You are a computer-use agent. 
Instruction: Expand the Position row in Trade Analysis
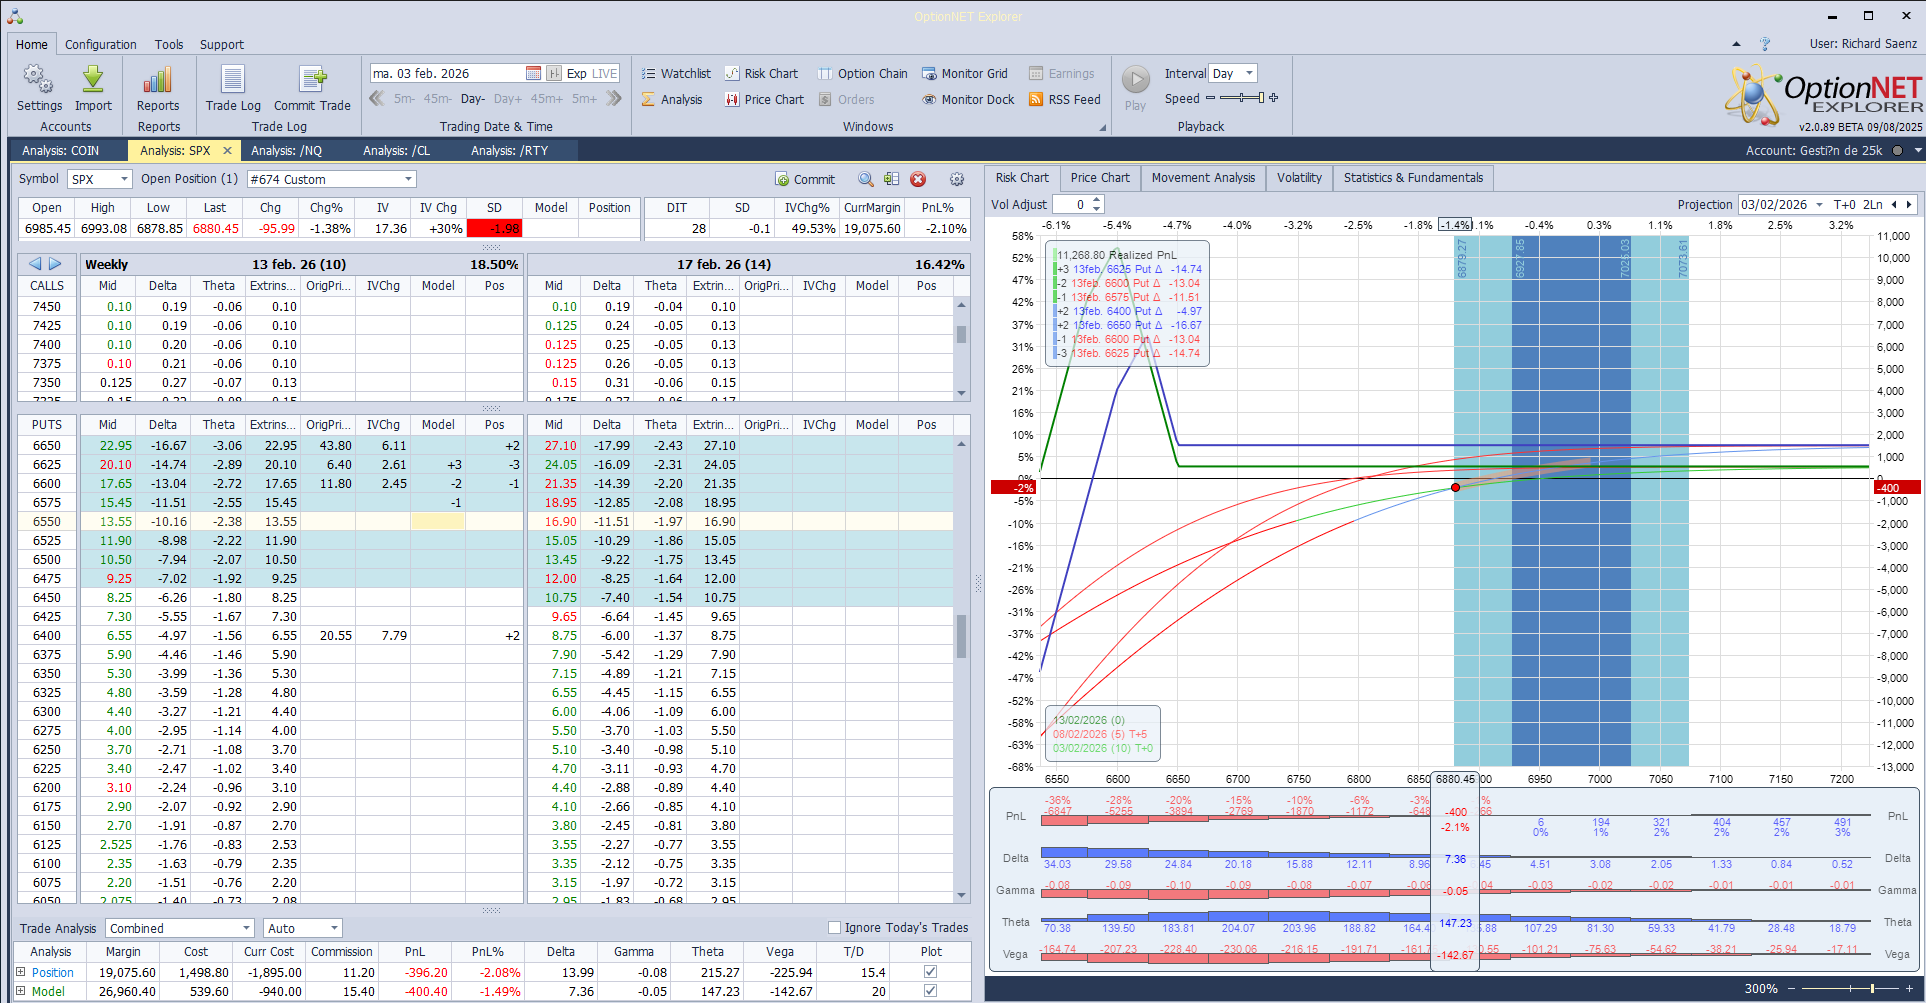pos(20,972)
